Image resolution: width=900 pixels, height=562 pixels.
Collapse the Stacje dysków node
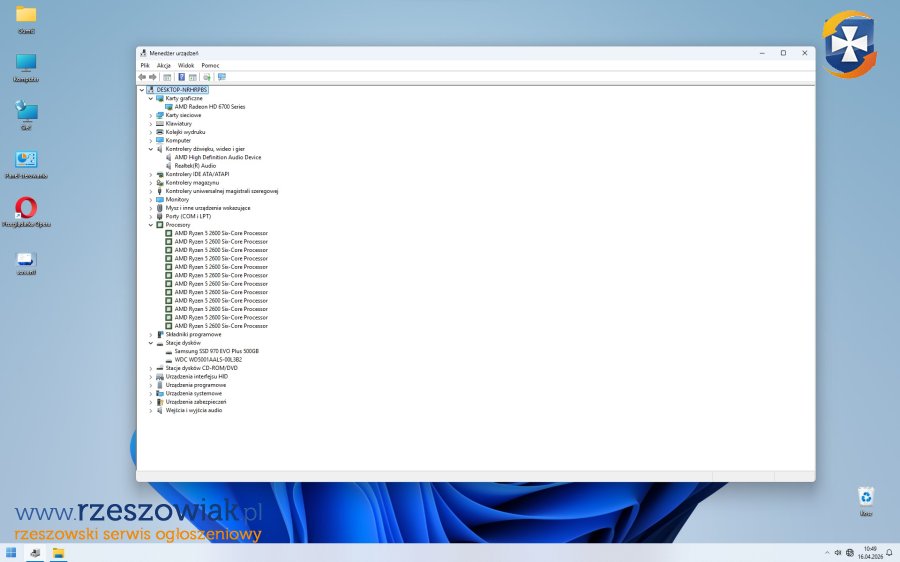[x=151, y=343]
